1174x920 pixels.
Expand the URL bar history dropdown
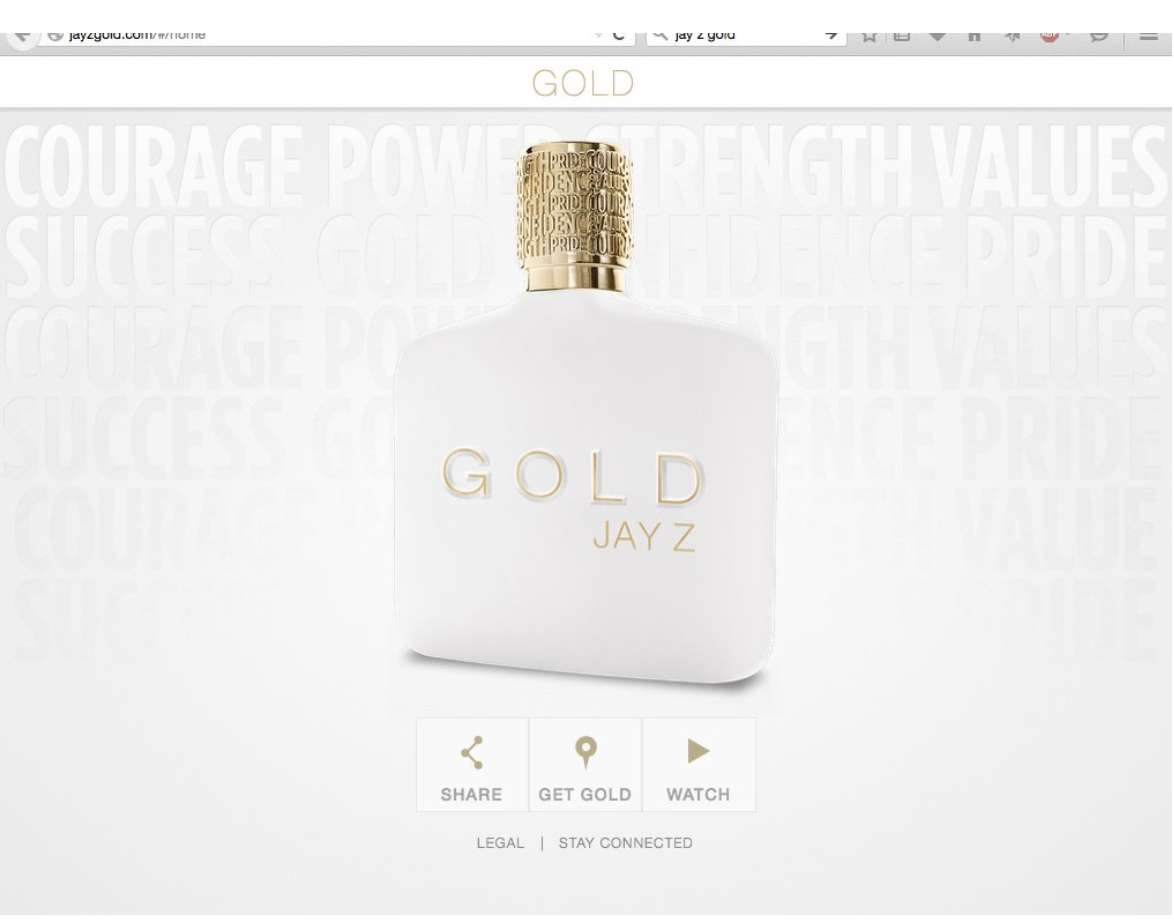point(598,35)
